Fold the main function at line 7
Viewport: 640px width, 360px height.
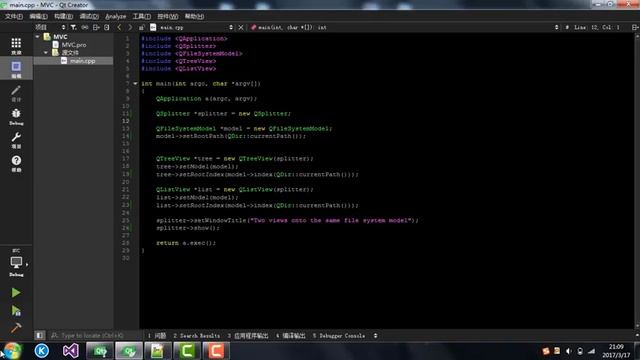click(135, 84)
